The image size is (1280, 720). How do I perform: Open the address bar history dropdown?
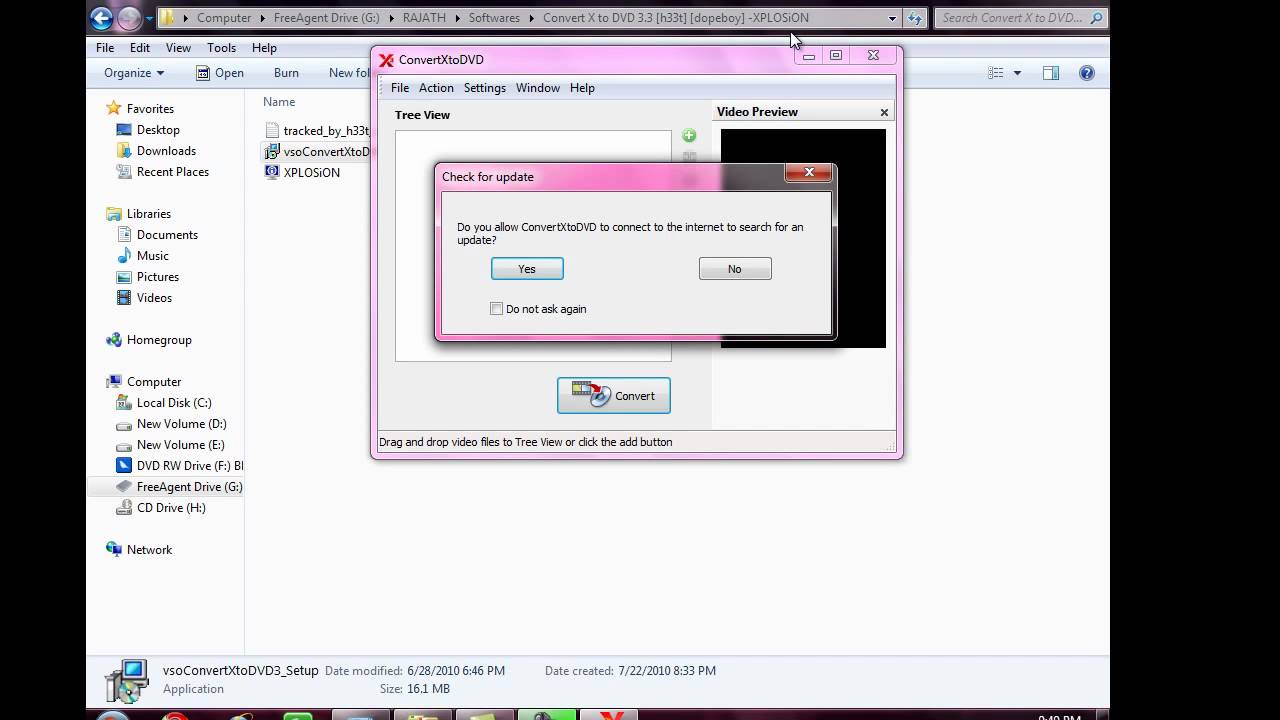(x=892, y=18)
